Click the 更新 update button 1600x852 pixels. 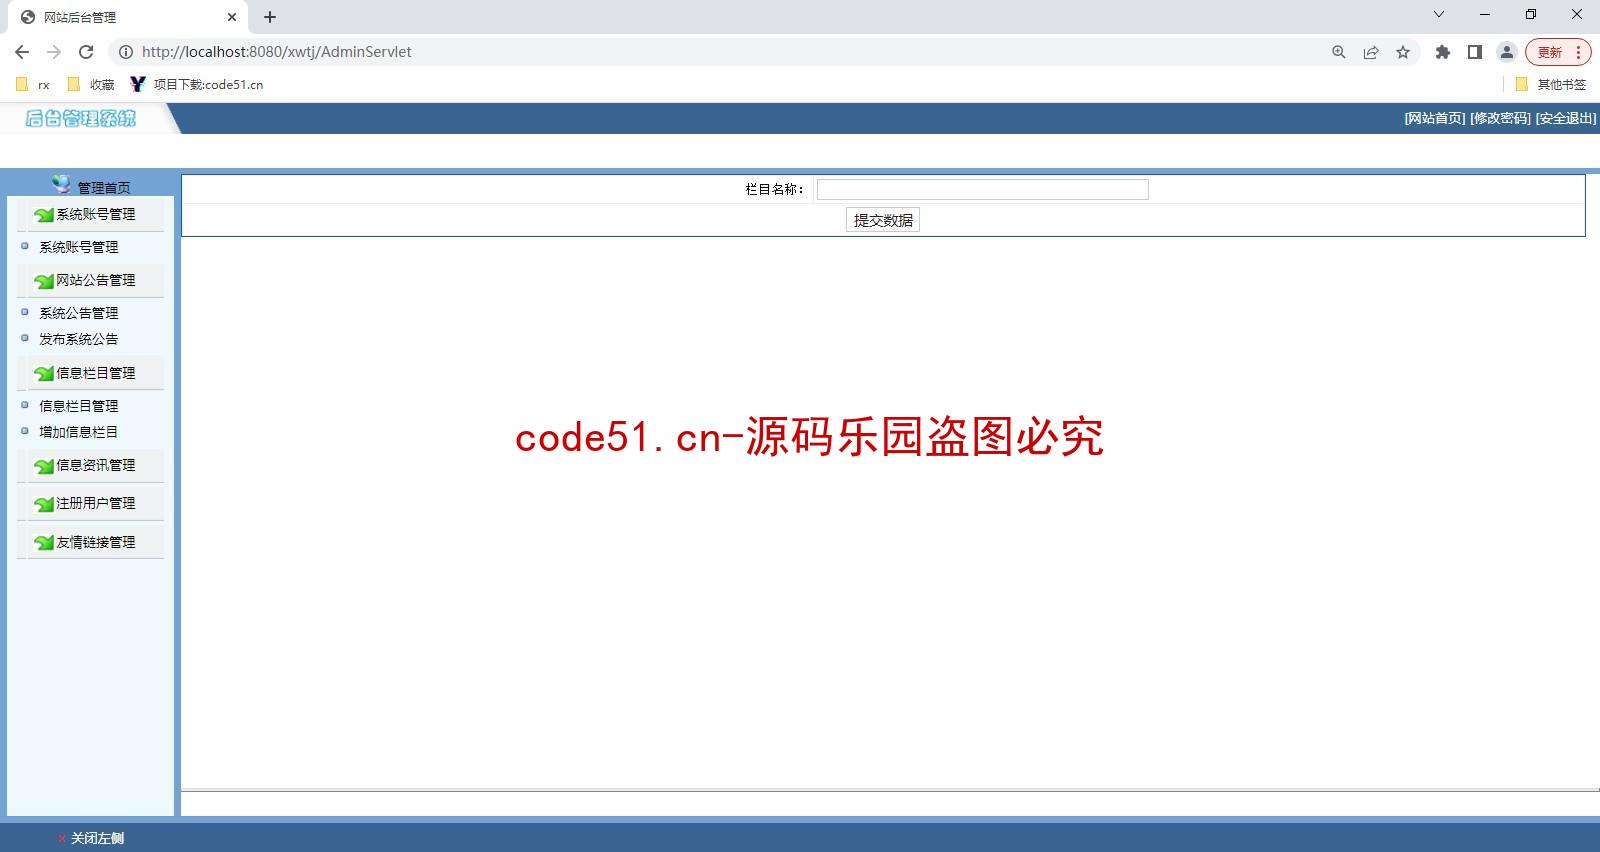click(1550, 52)
